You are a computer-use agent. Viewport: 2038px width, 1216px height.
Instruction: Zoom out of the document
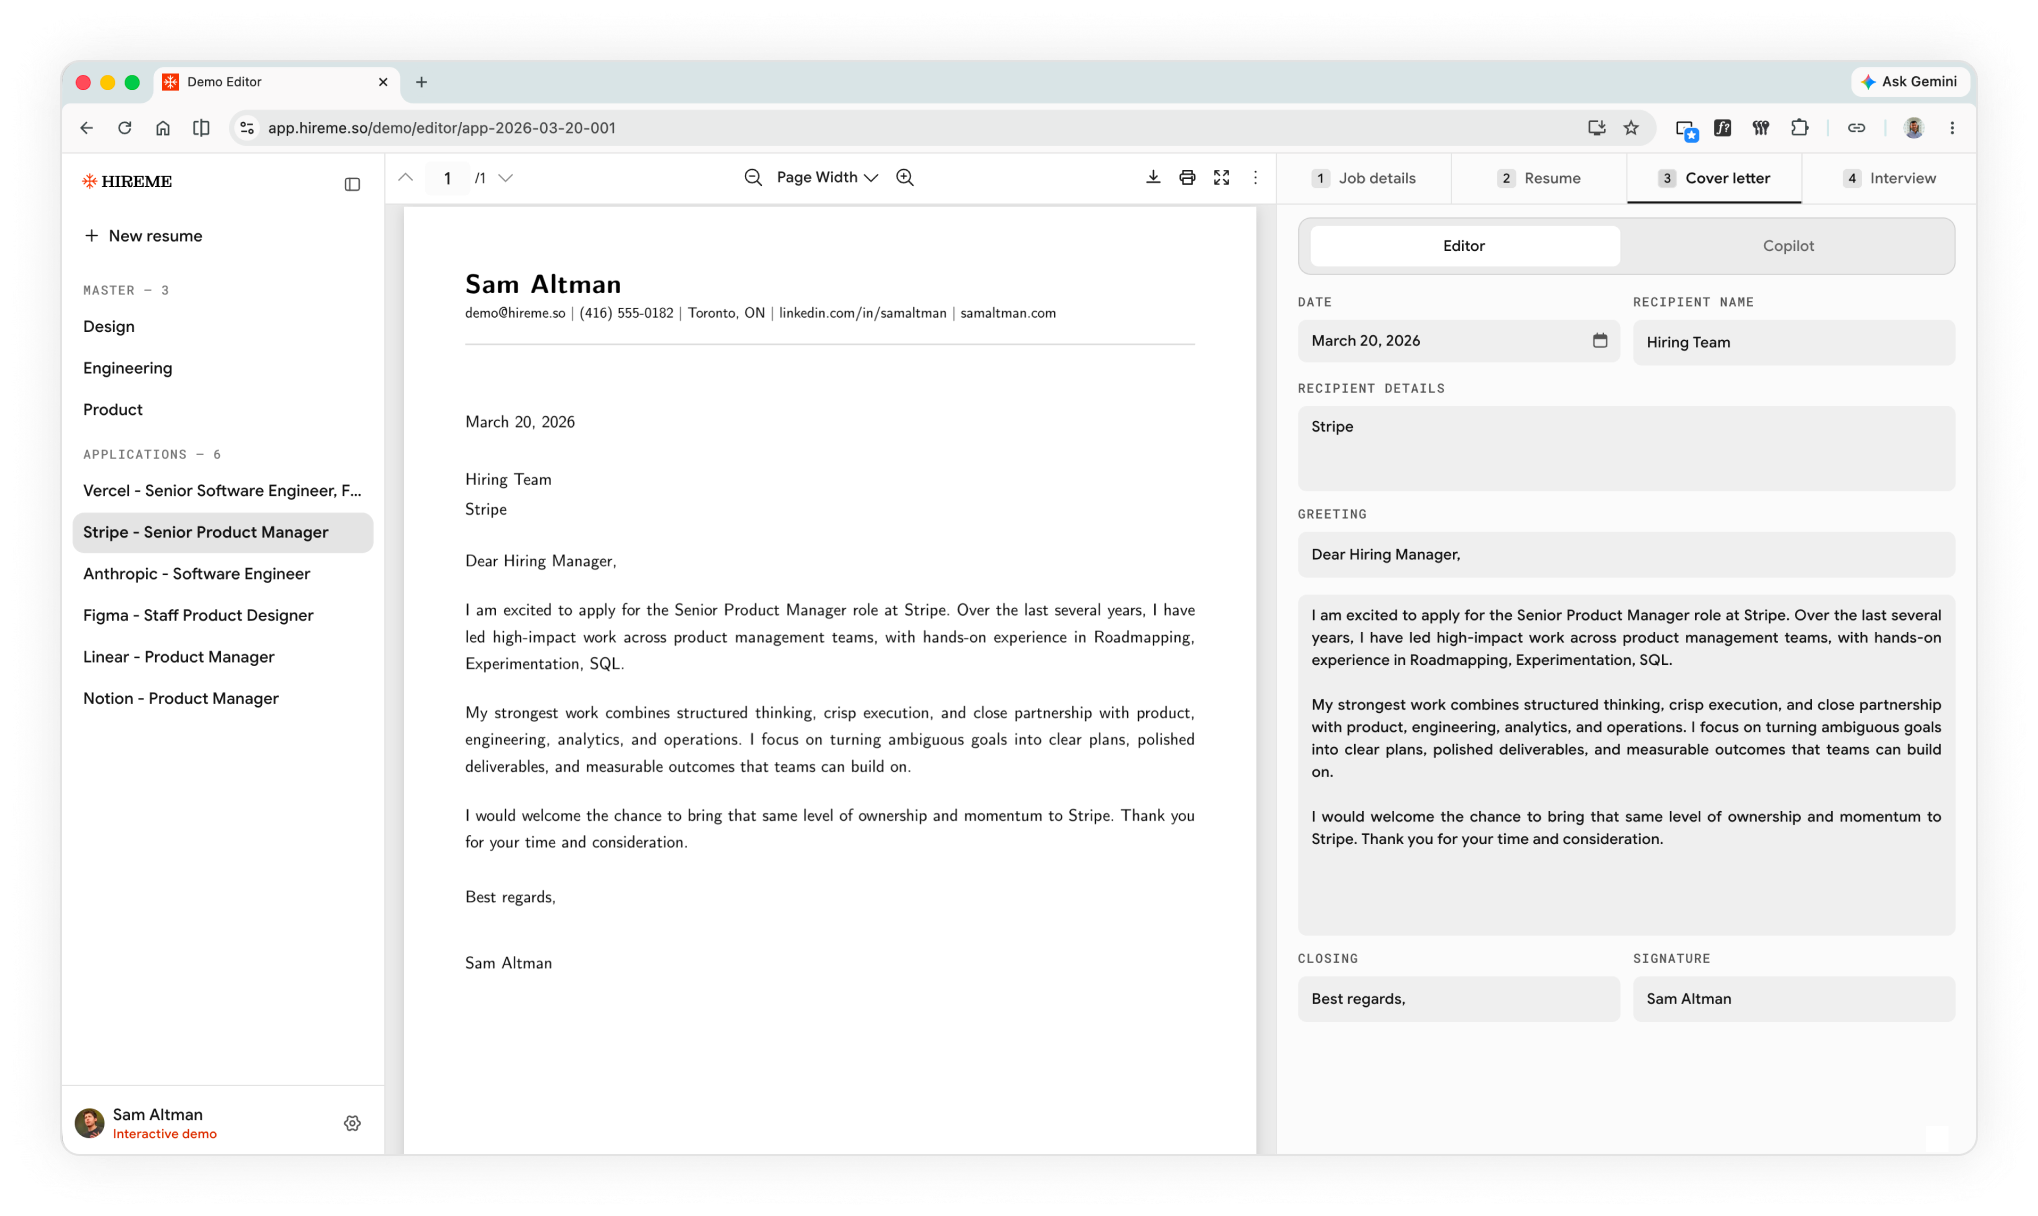[x=753, y=177]
